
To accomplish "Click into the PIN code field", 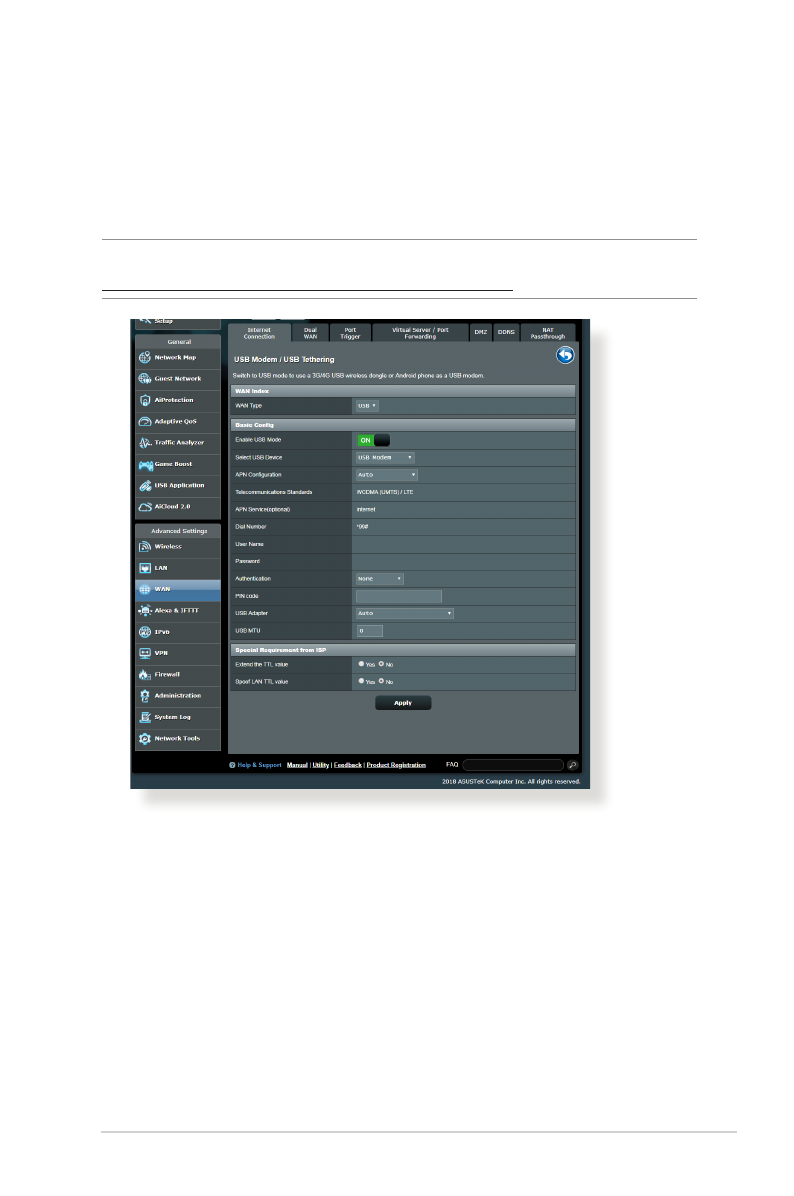I will point(399,596).
